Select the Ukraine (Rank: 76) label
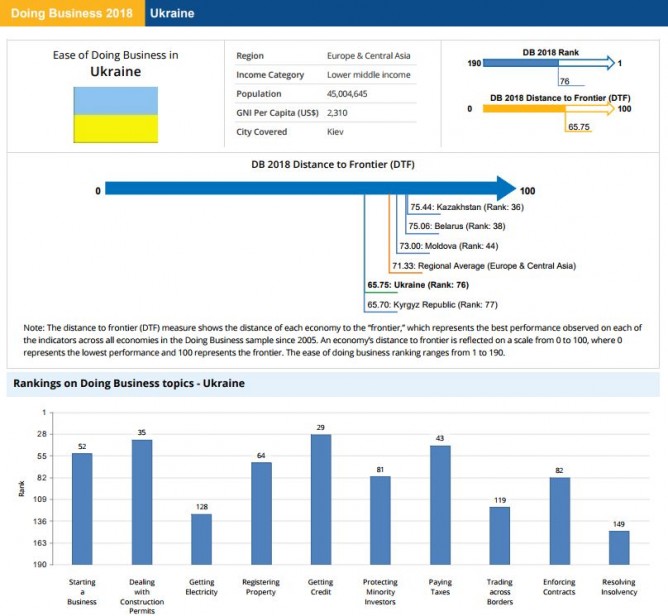Screen dimensions: 668x616 pyautogui.click(x=419, y=284)
